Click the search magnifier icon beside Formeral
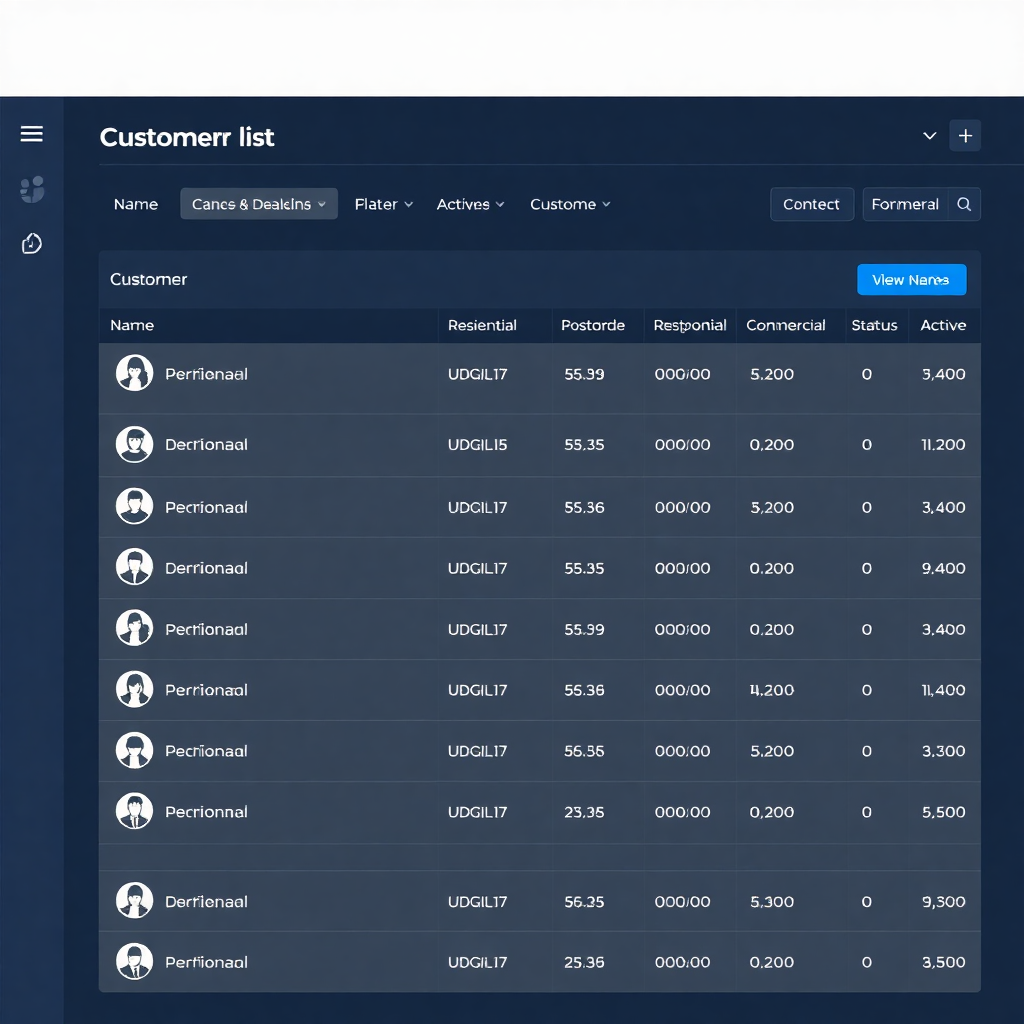 pyautogui.click(x=963, y=204)
